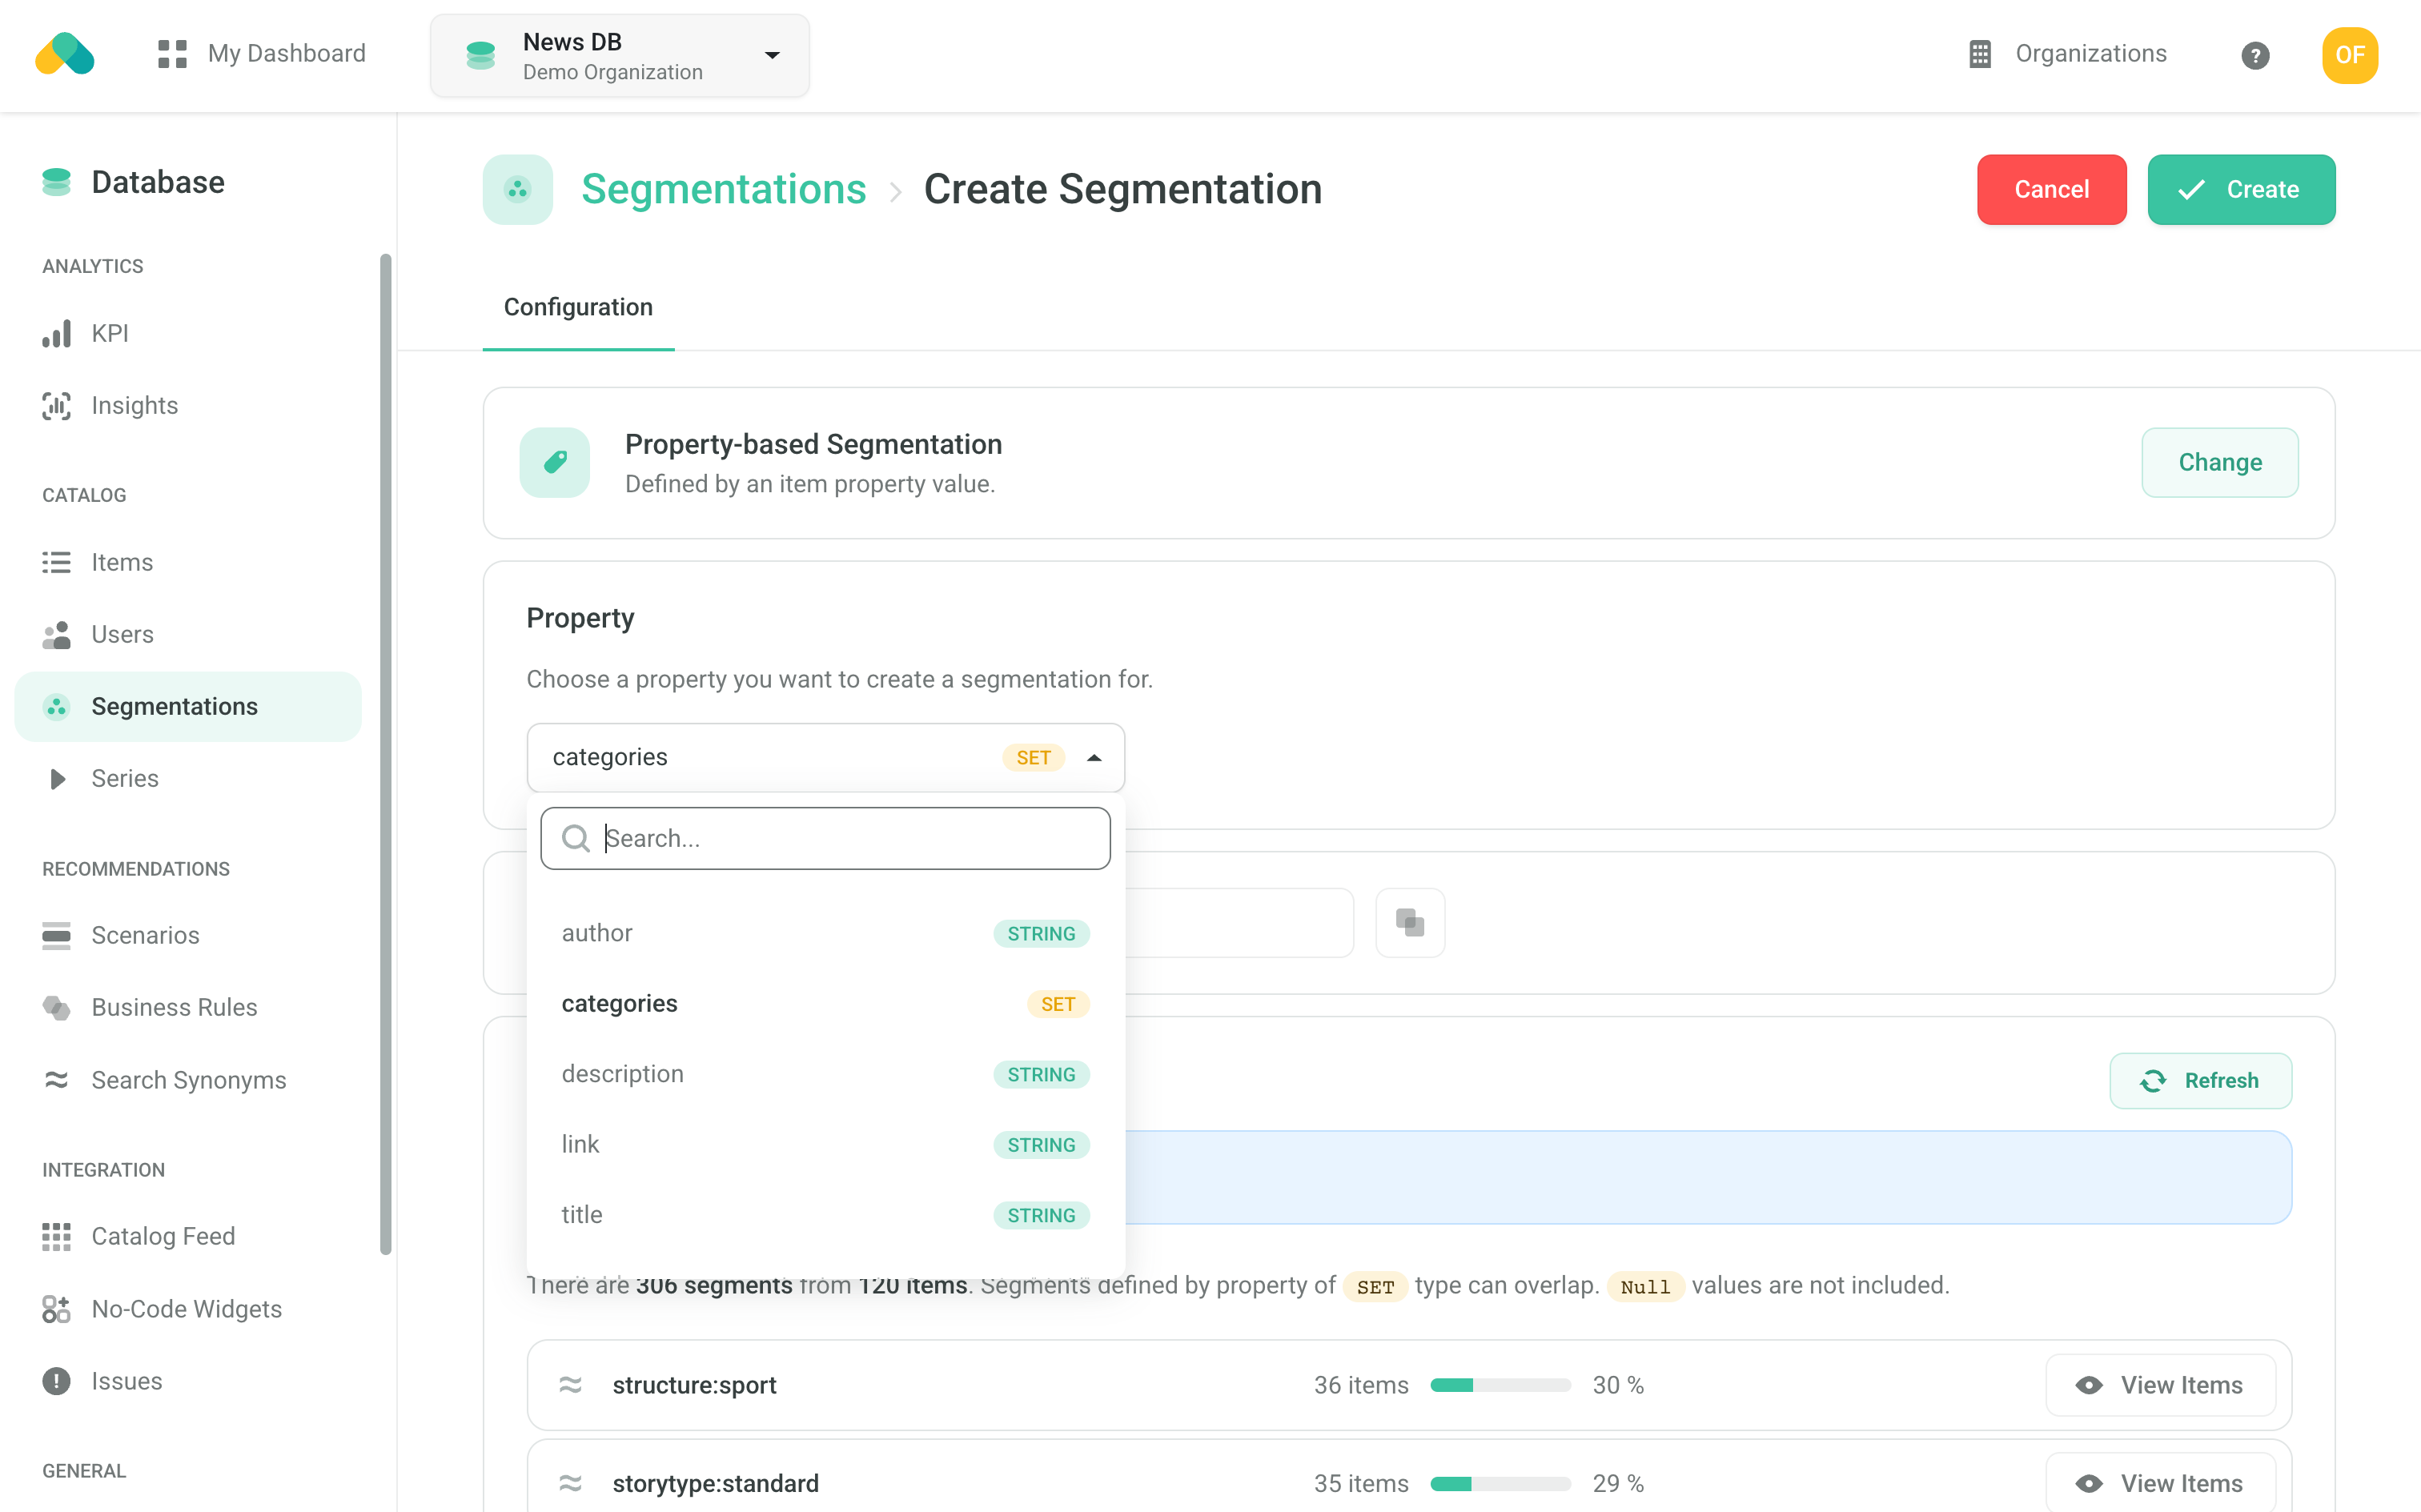
Task: Click the Items list icon
Action: (x=57, y=562)
